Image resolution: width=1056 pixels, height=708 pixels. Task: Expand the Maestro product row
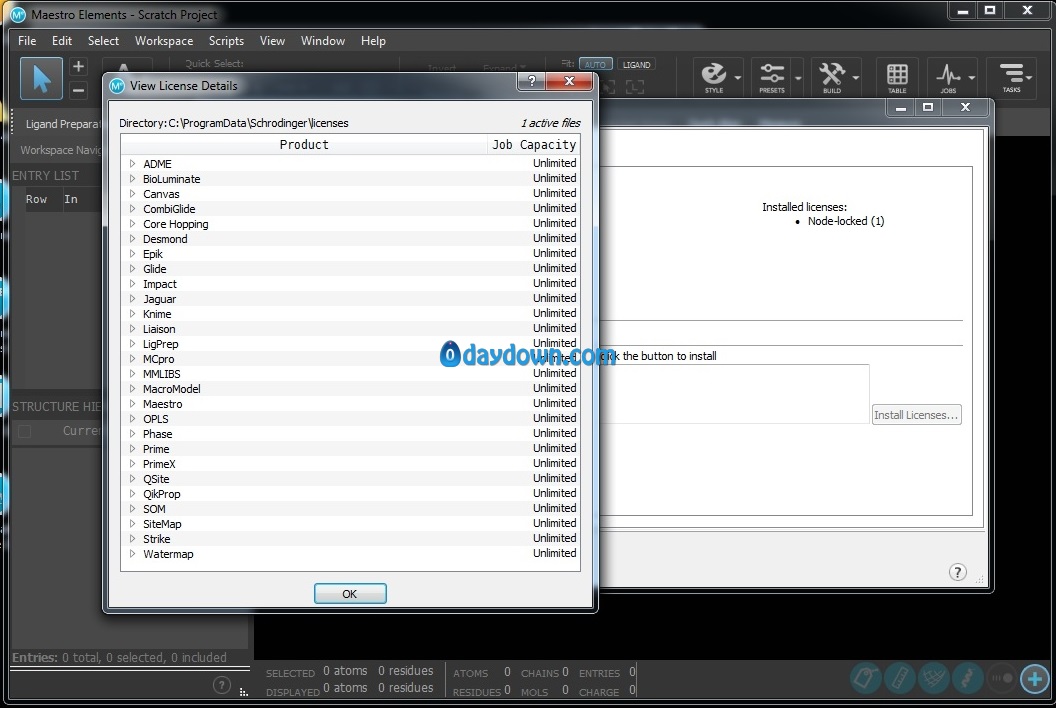(x=132, y=404)
